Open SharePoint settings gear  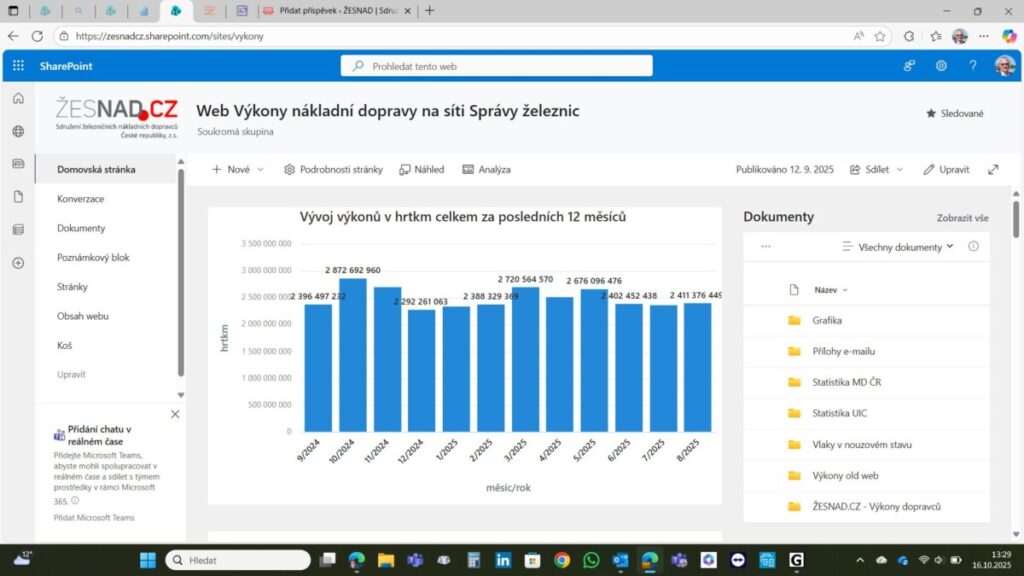941,66
